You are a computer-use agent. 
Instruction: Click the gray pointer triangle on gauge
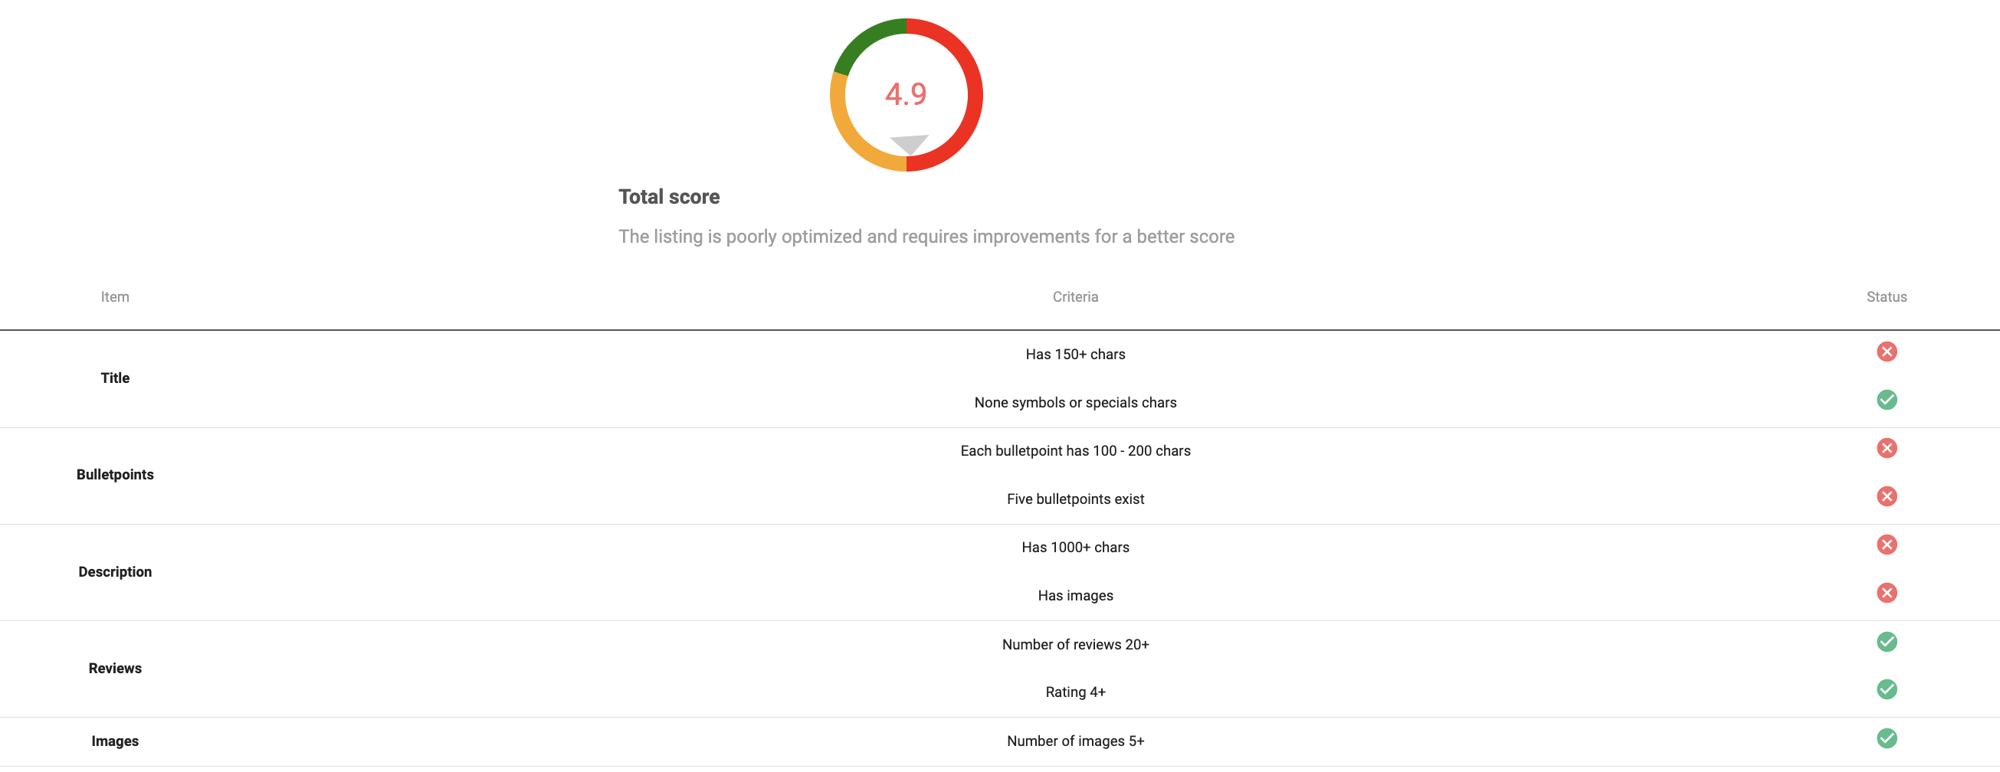tap(909, 144)
